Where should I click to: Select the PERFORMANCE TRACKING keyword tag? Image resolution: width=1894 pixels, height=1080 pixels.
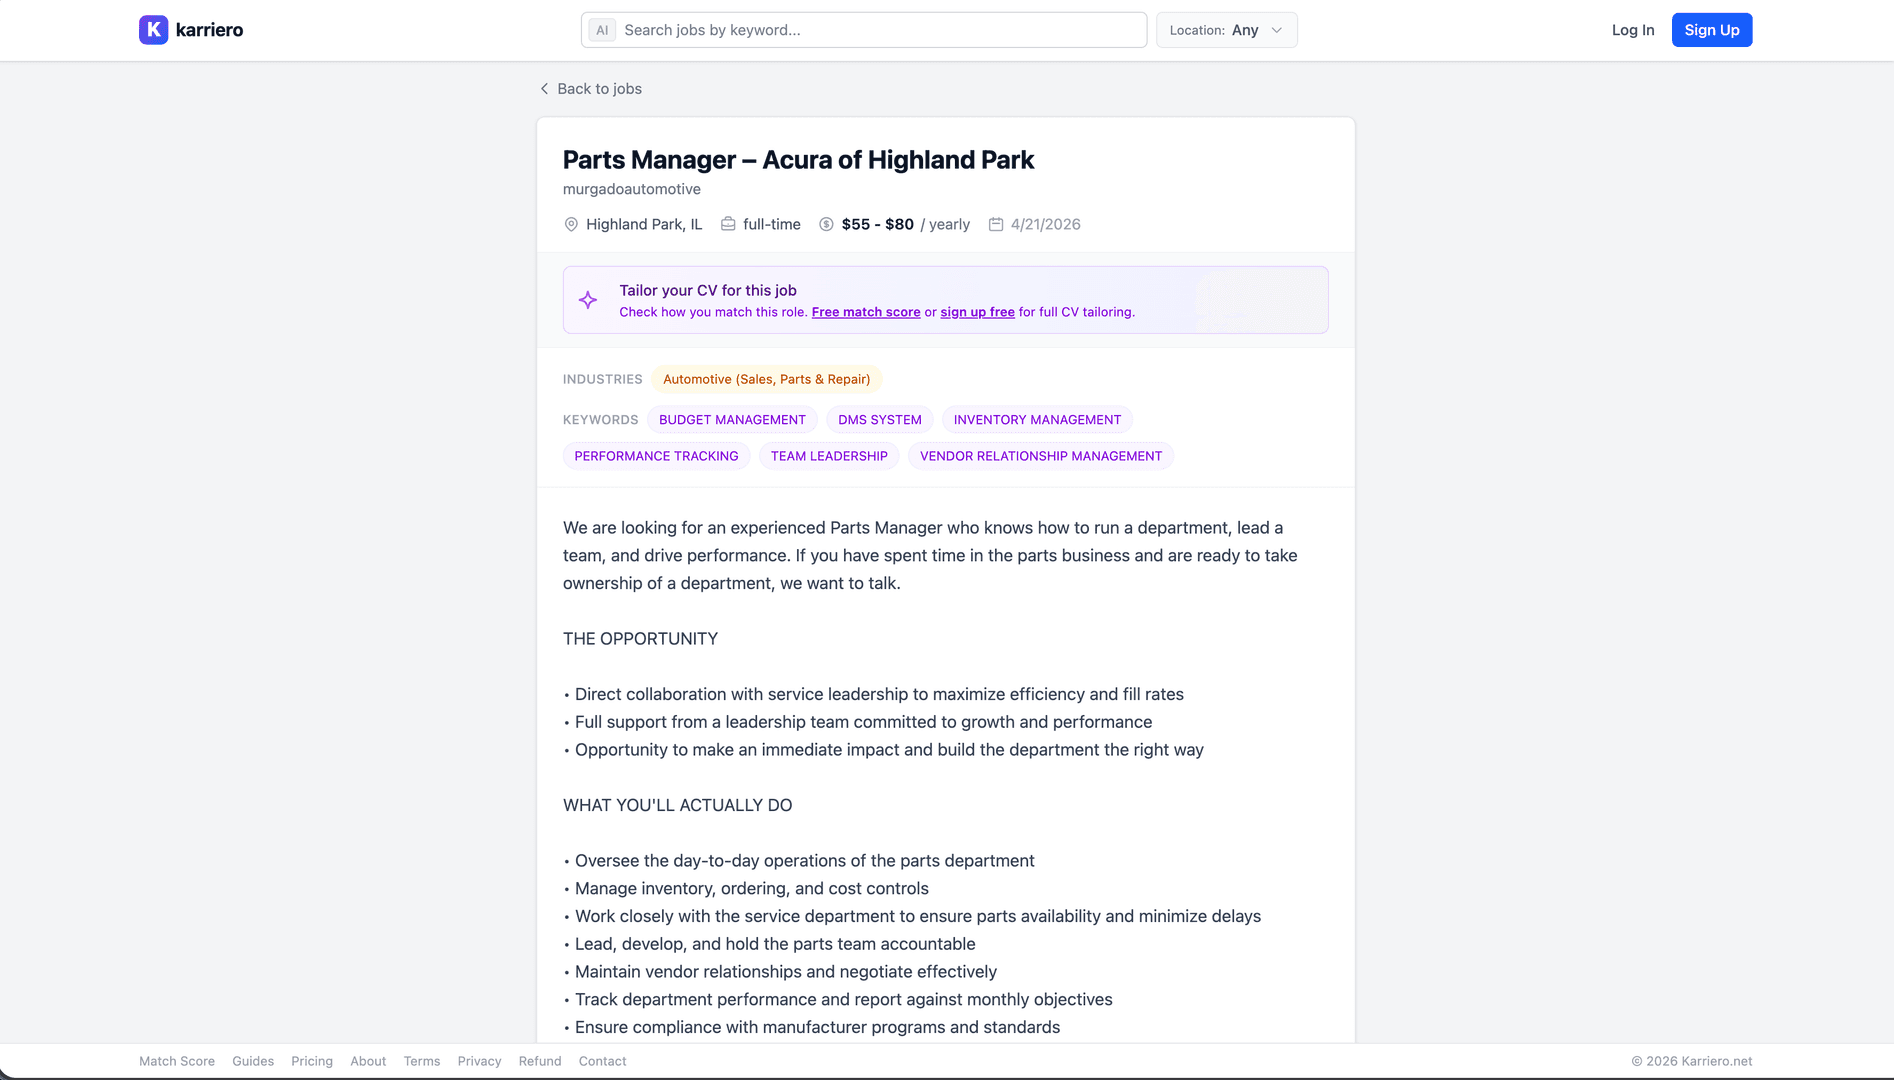[x=656, y=456]
